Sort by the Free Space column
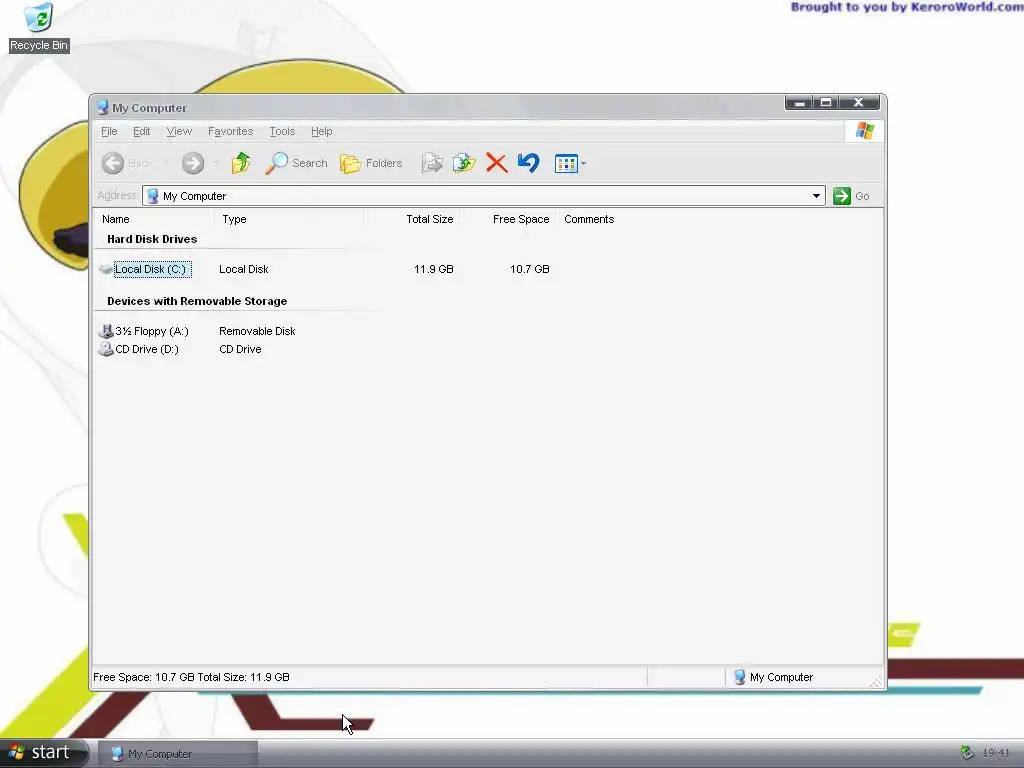Screen dimensions: 1024x768 [508, 219]
